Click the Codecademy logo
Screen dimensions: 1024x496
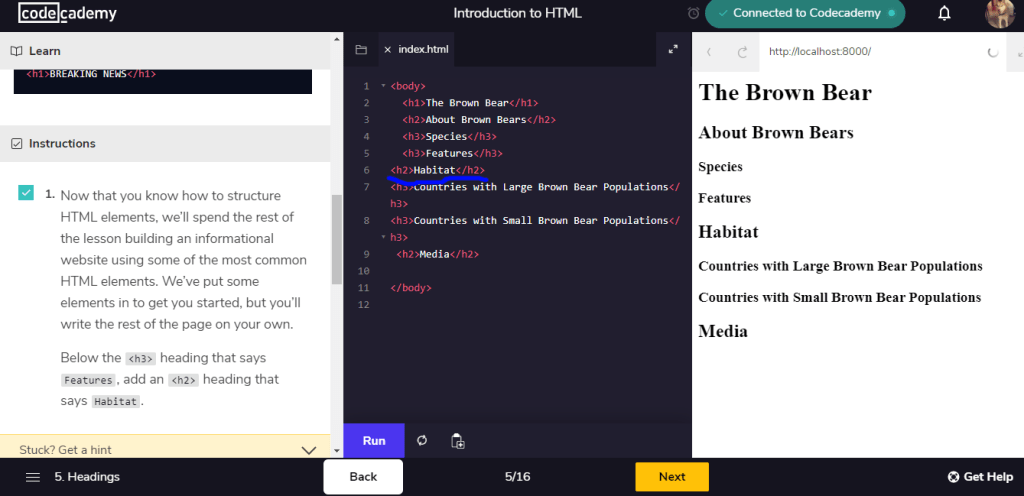pos(68,14)
